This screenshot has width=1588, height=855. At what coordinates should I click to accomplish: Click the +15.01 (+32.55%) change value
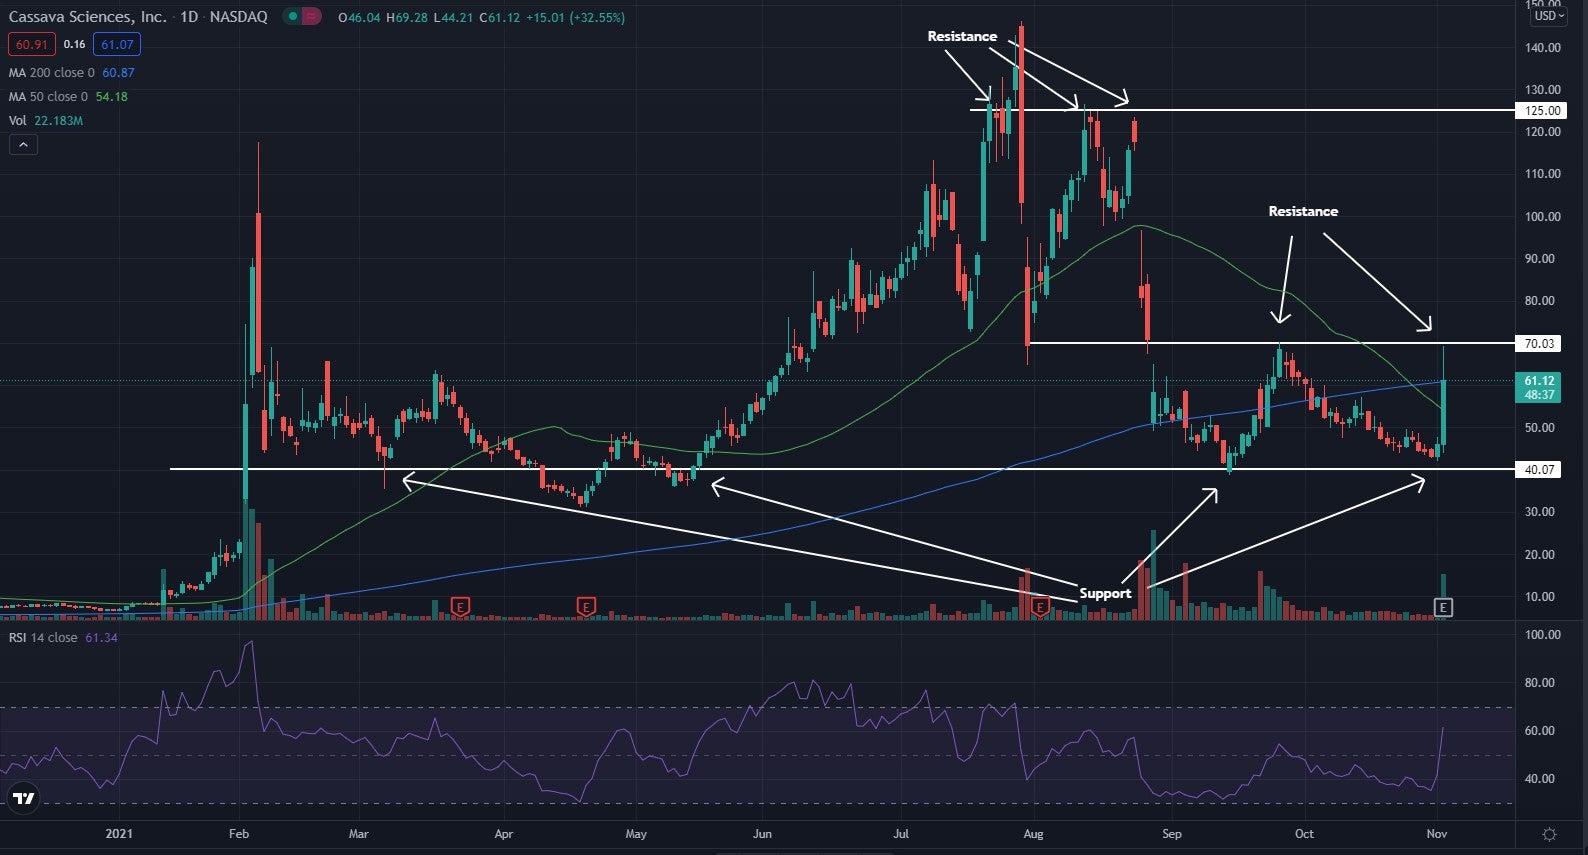coord(575,18)
